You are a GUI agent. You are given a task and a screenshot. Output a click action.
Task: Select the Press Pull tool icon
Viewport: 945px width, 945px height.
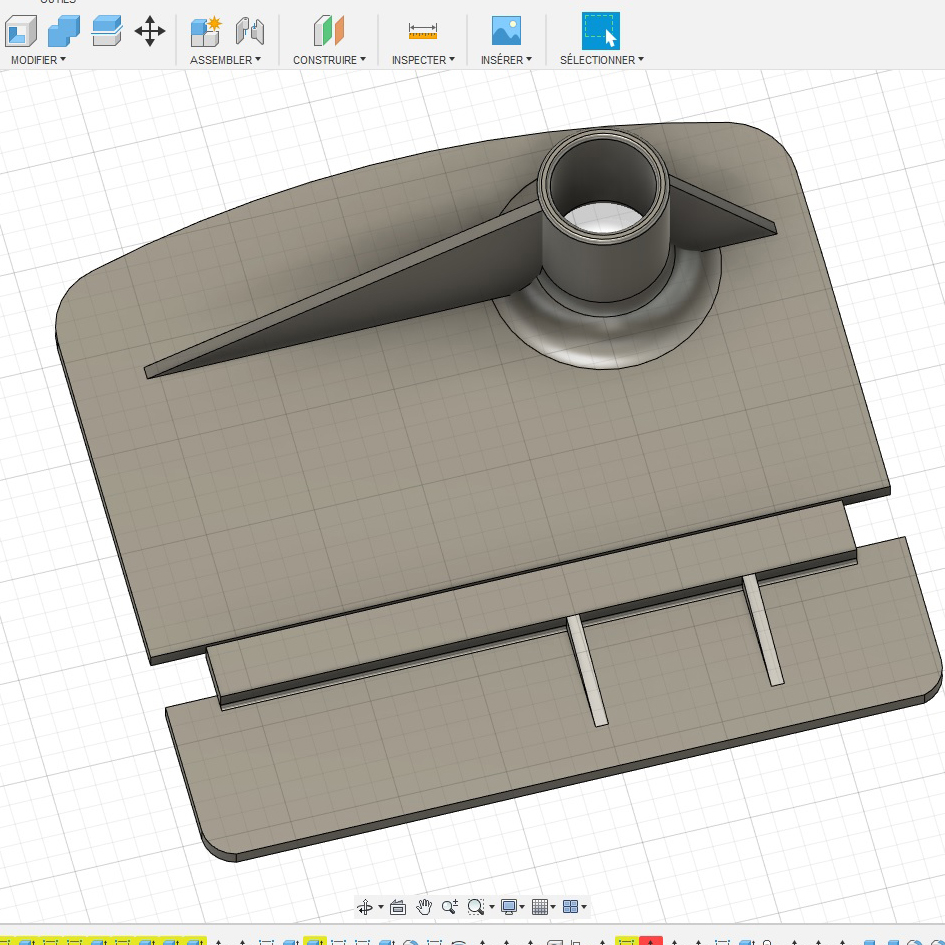point(22,32)
